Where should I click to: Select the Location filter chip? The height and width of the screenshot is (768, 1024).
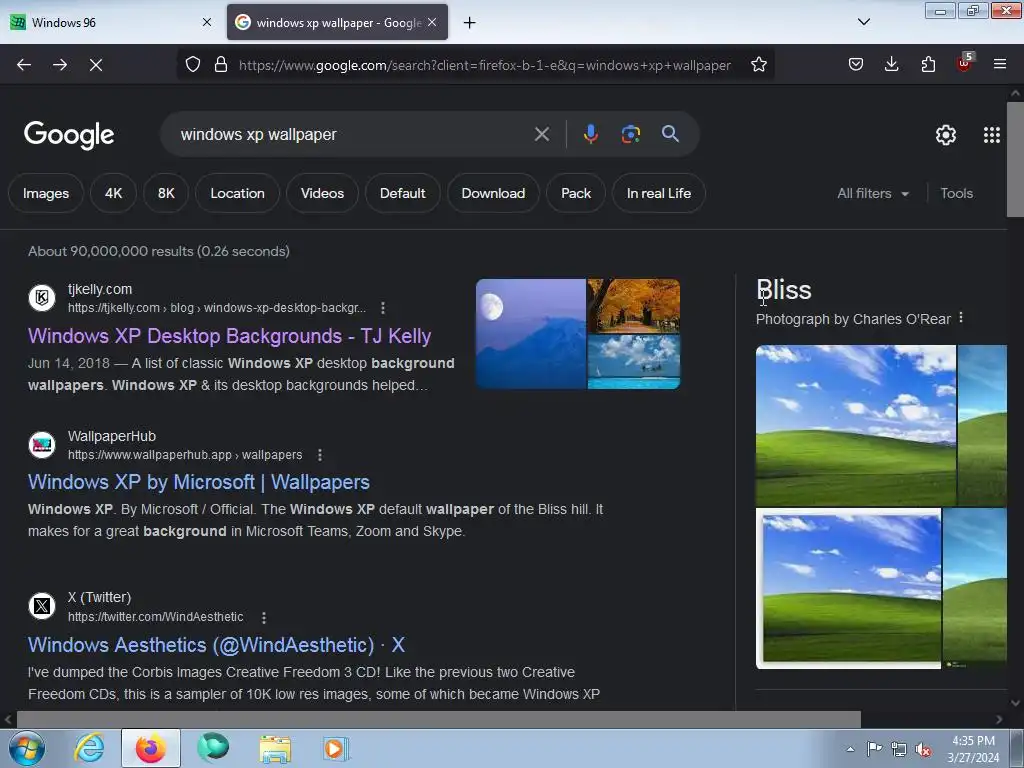238,193
